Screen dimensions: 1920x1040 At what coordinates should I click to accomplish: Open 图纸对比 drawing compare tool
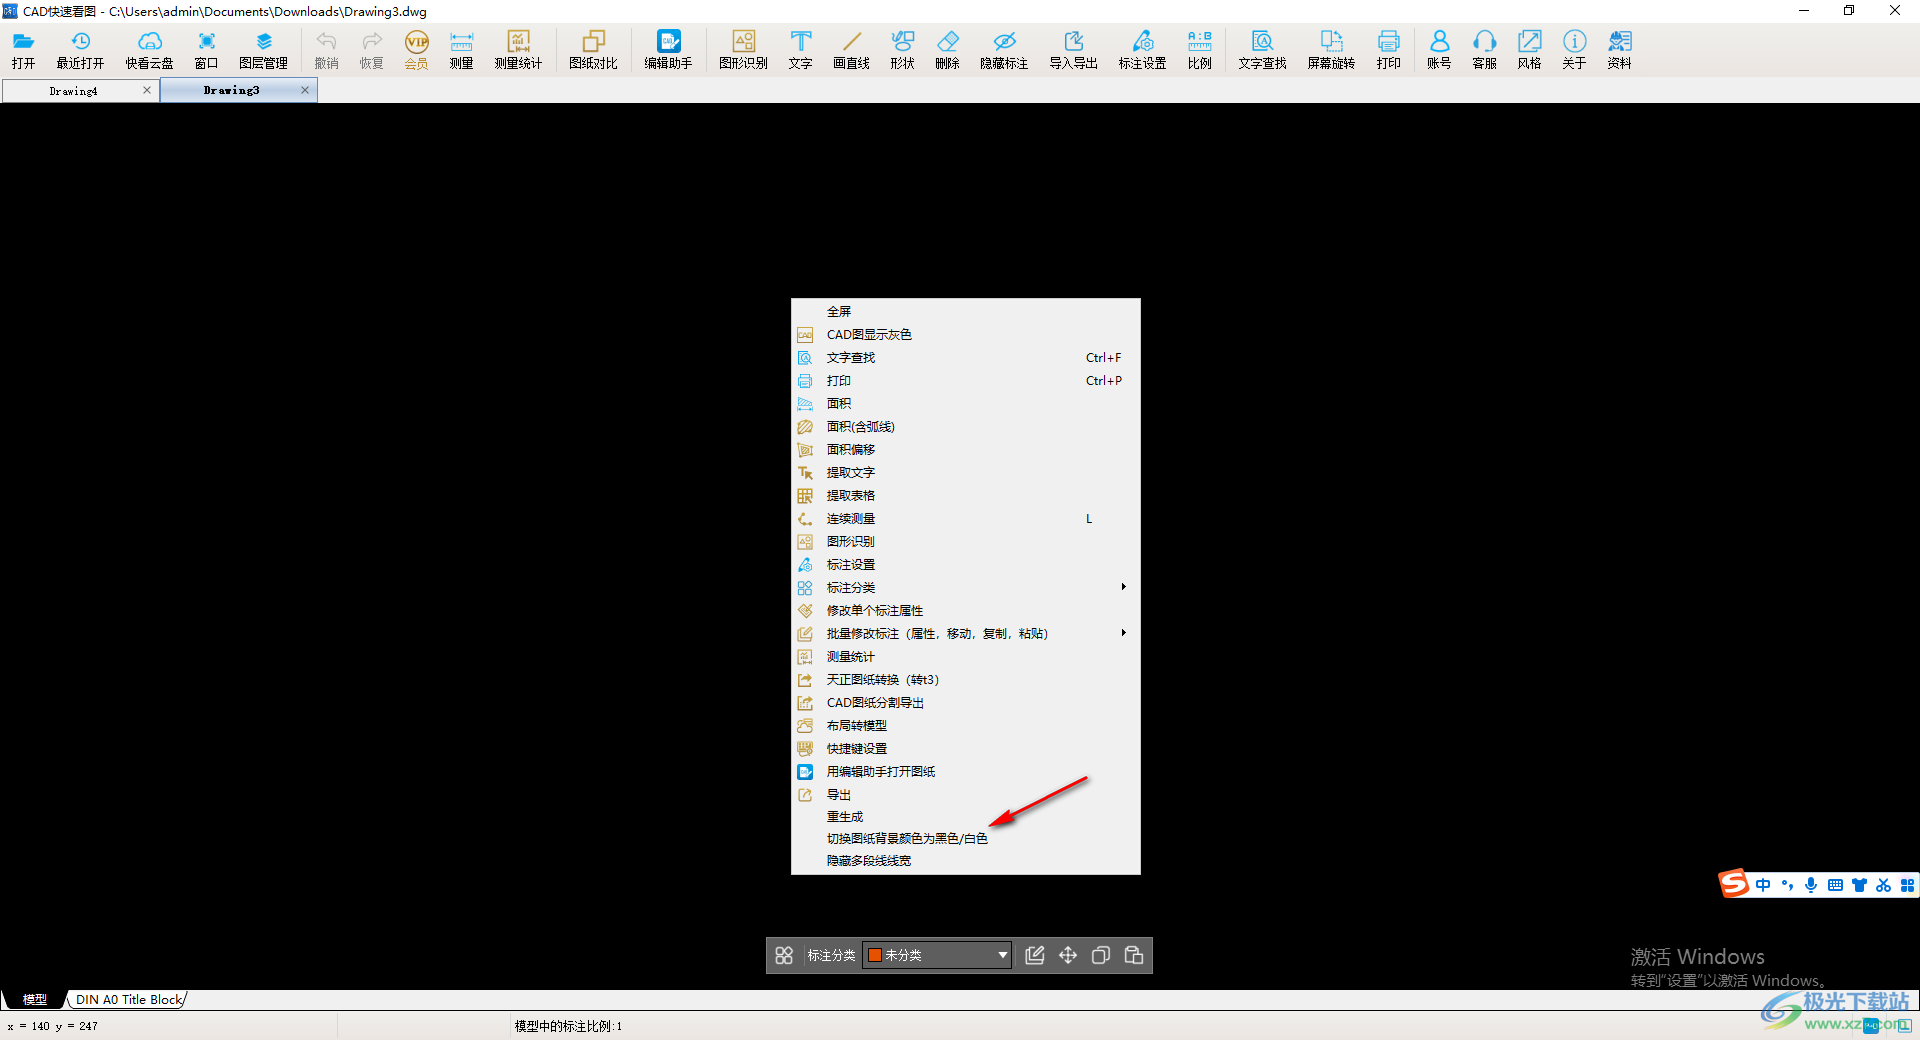pyautogui.click(x=593, y=49)
